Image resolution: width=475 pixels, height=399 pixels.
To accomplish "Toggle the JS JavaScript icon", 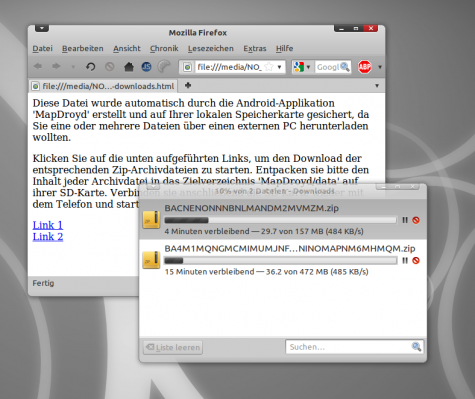I will [x=147, y=67].
